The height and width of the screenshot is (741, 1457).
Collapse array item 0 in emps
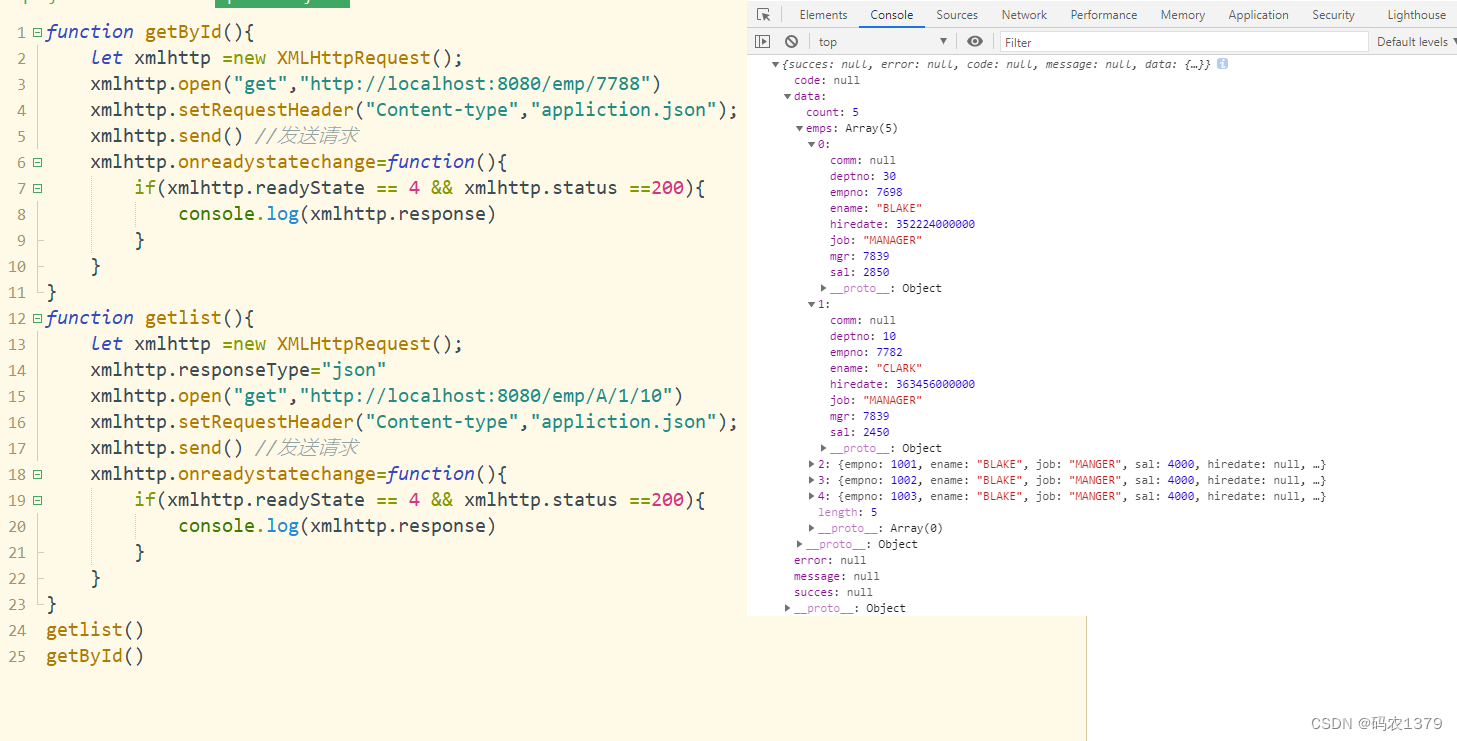tap(812, 144)
